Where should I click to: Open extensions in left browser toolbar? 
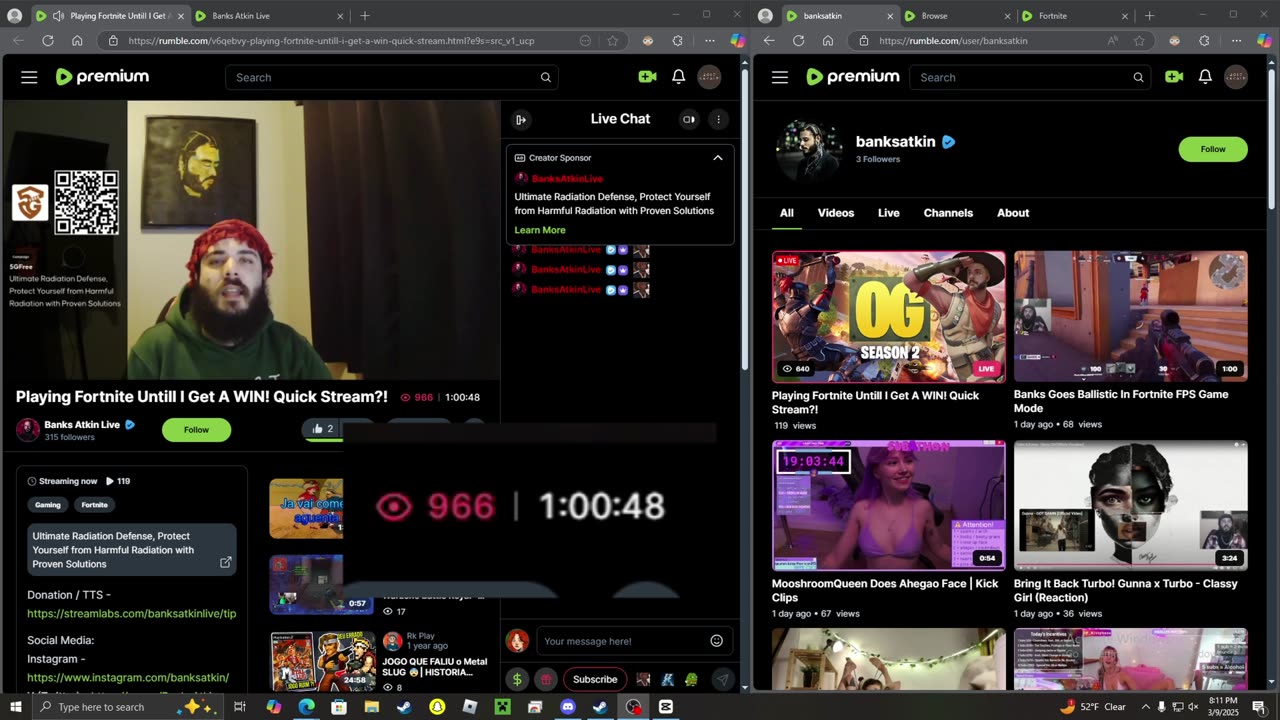[677, 41]
